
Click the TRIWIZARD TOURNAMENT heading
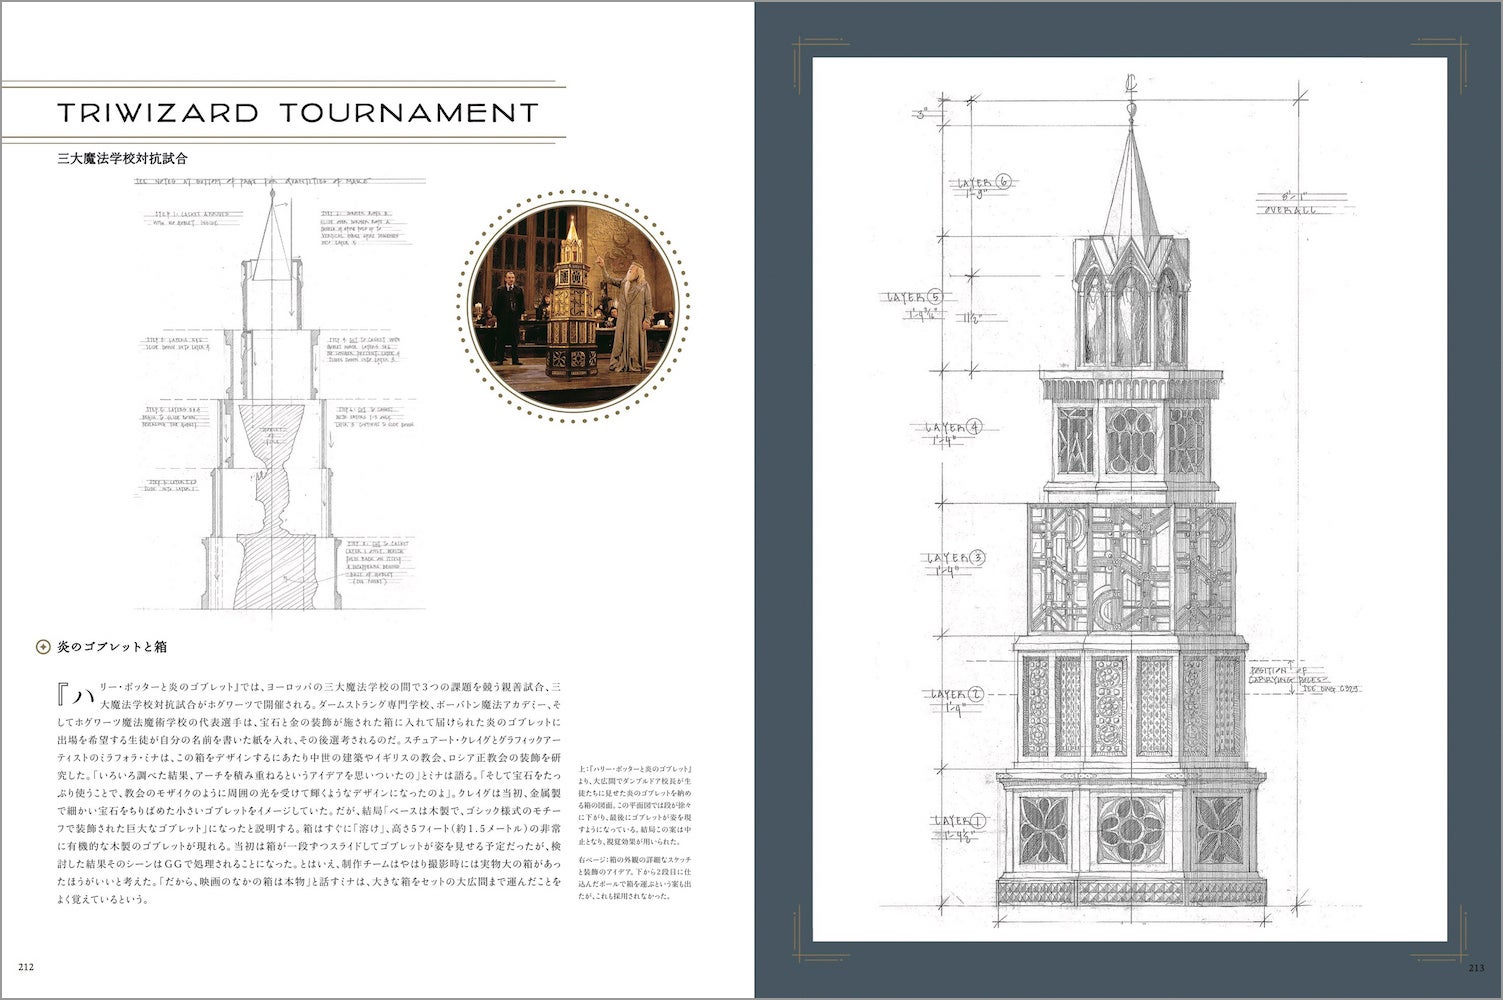298,112
